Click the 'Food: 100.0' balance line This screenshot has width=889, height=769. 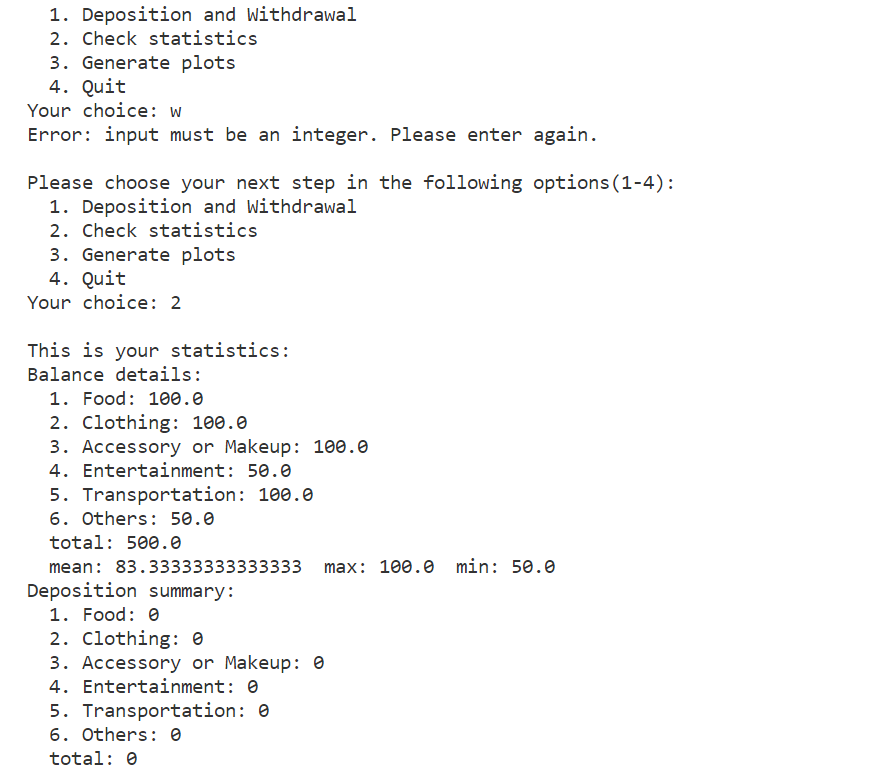pos(126,399)
